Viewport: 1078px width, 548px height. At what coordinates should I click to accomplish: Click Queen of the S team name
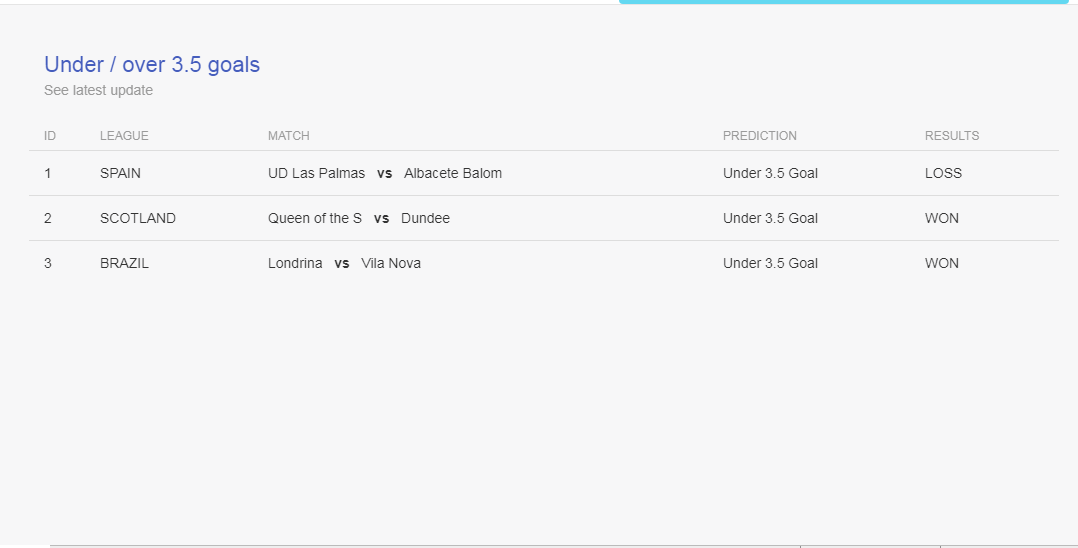click(x=315, y=218)
